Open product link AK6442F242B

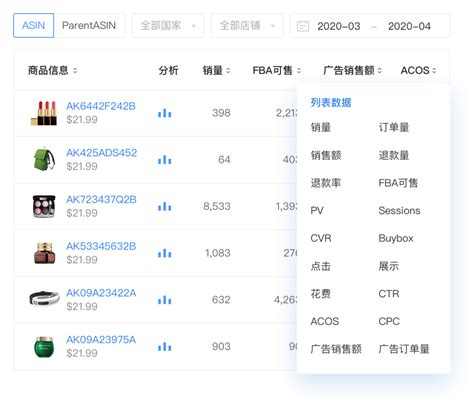pyautogui.click(x=101, y=106)
